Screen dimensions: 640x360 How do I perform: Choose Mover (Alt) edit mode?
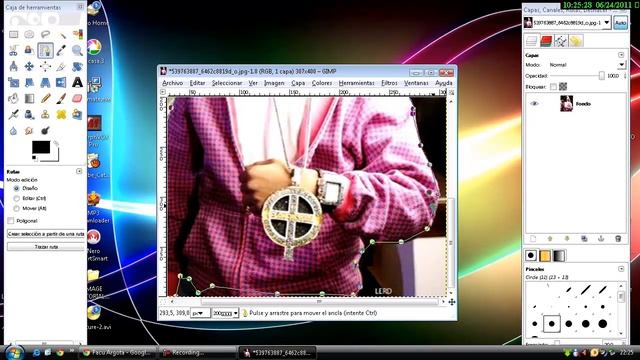tap(17, 208)
